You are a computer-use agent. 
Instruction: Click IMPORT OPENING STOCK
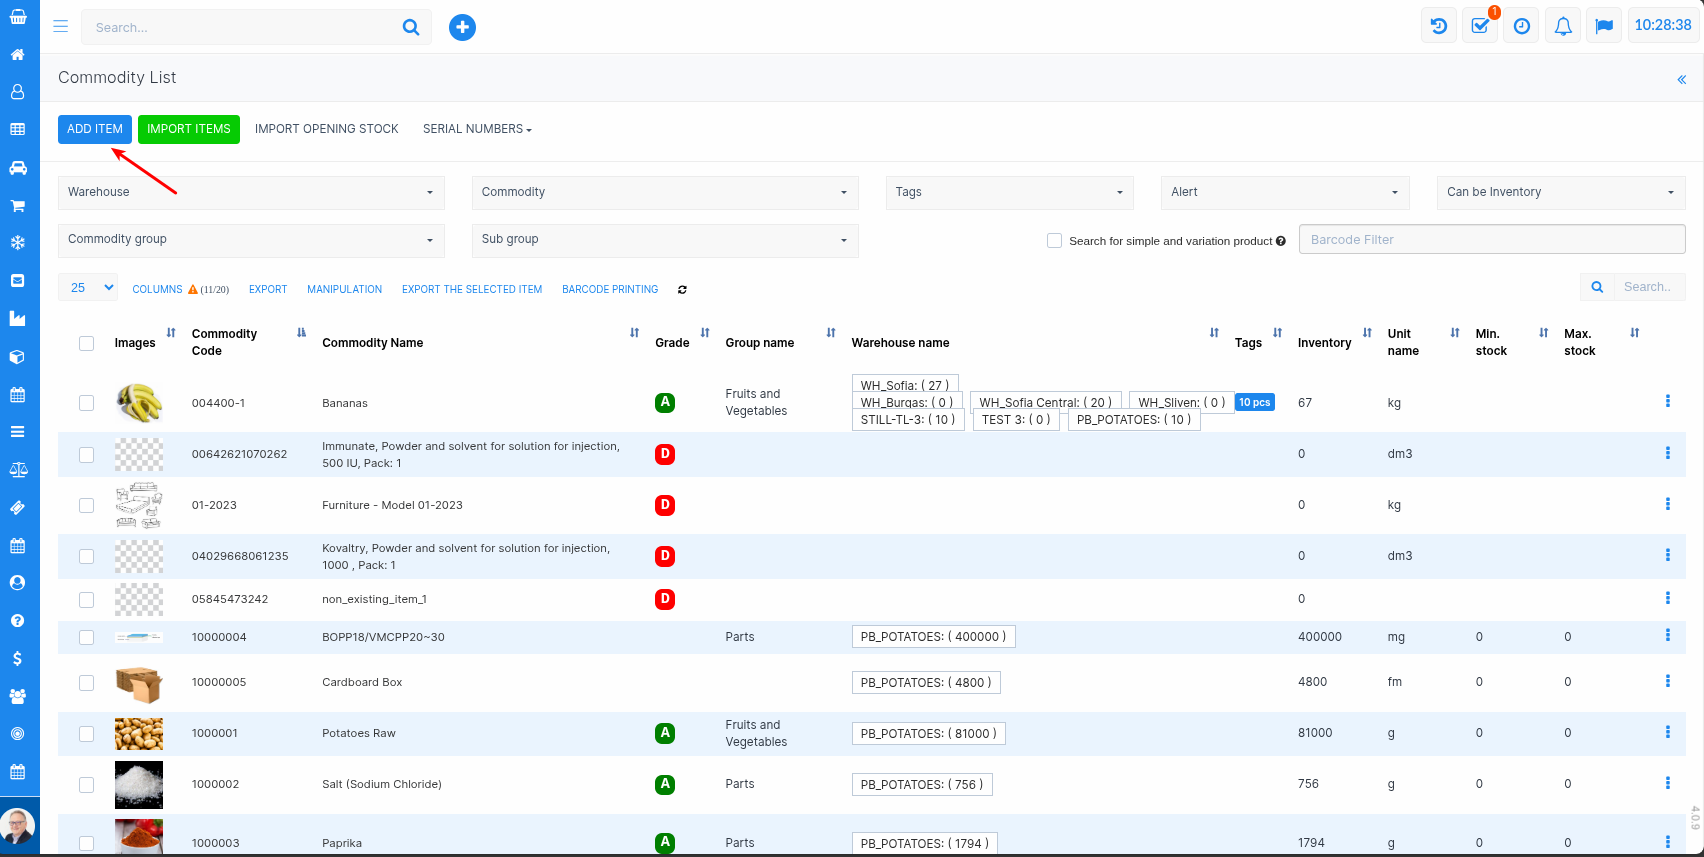326,129
